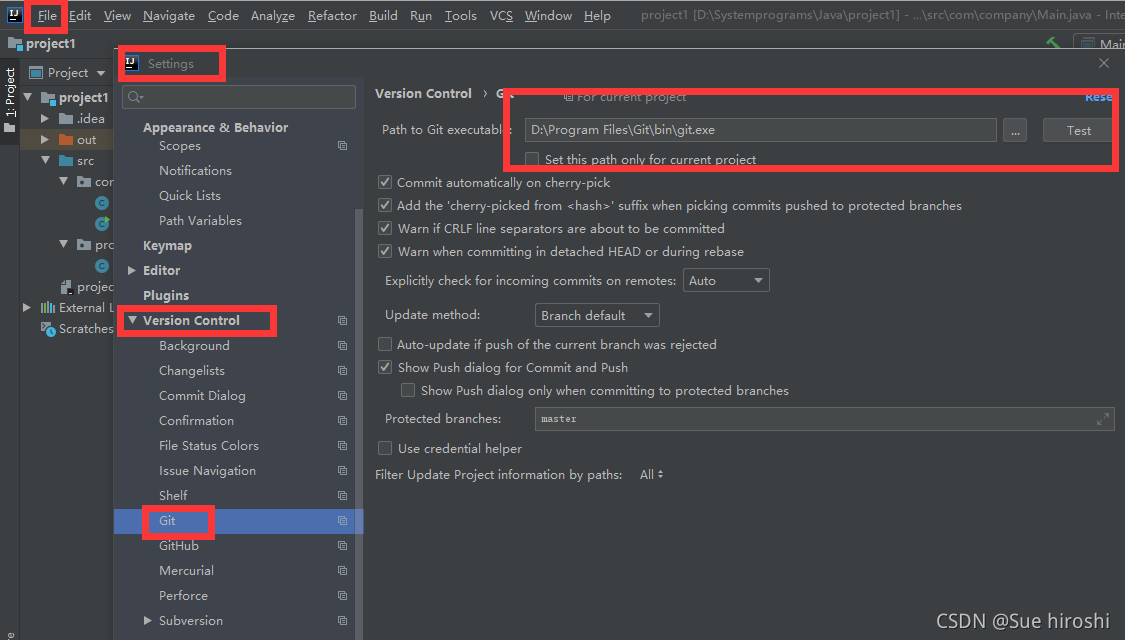Click project-level icon next to Mercurial
1125x640 pixels.
[342, 571]
